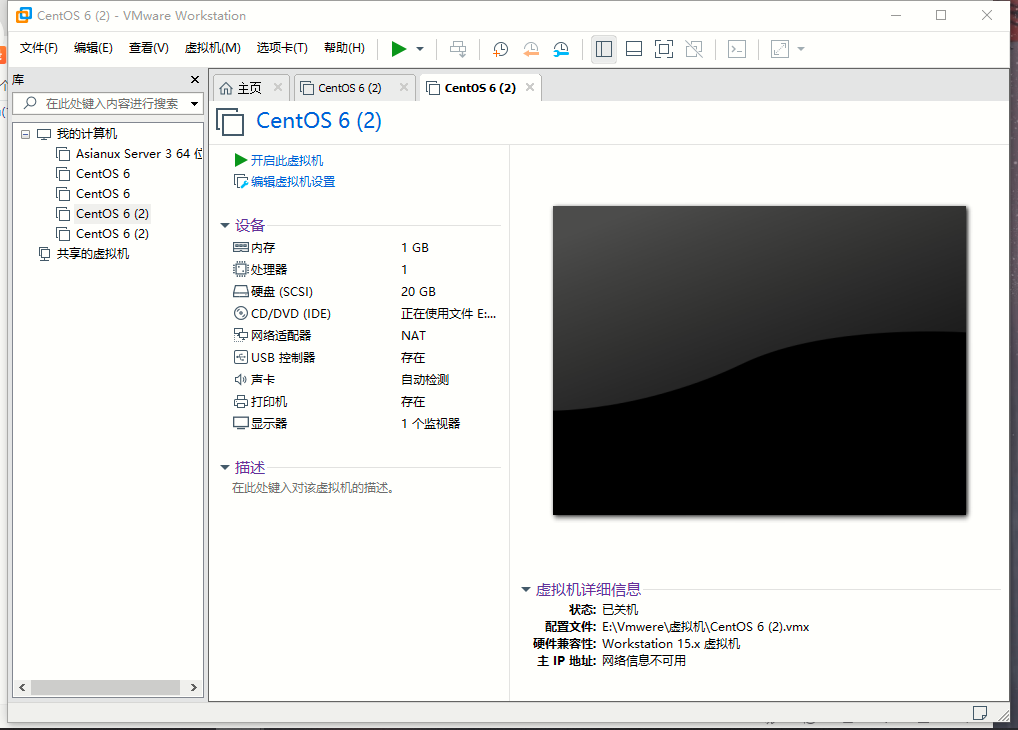
Task: Toggle Unity mode toolbar icon
Action: click(x=694, y=49)
